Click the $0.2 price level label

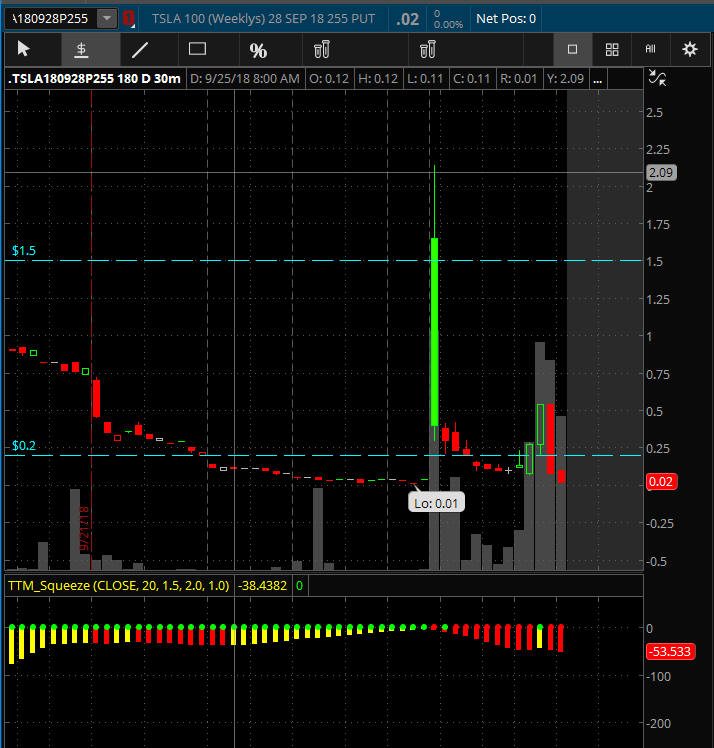click(24, 446)
